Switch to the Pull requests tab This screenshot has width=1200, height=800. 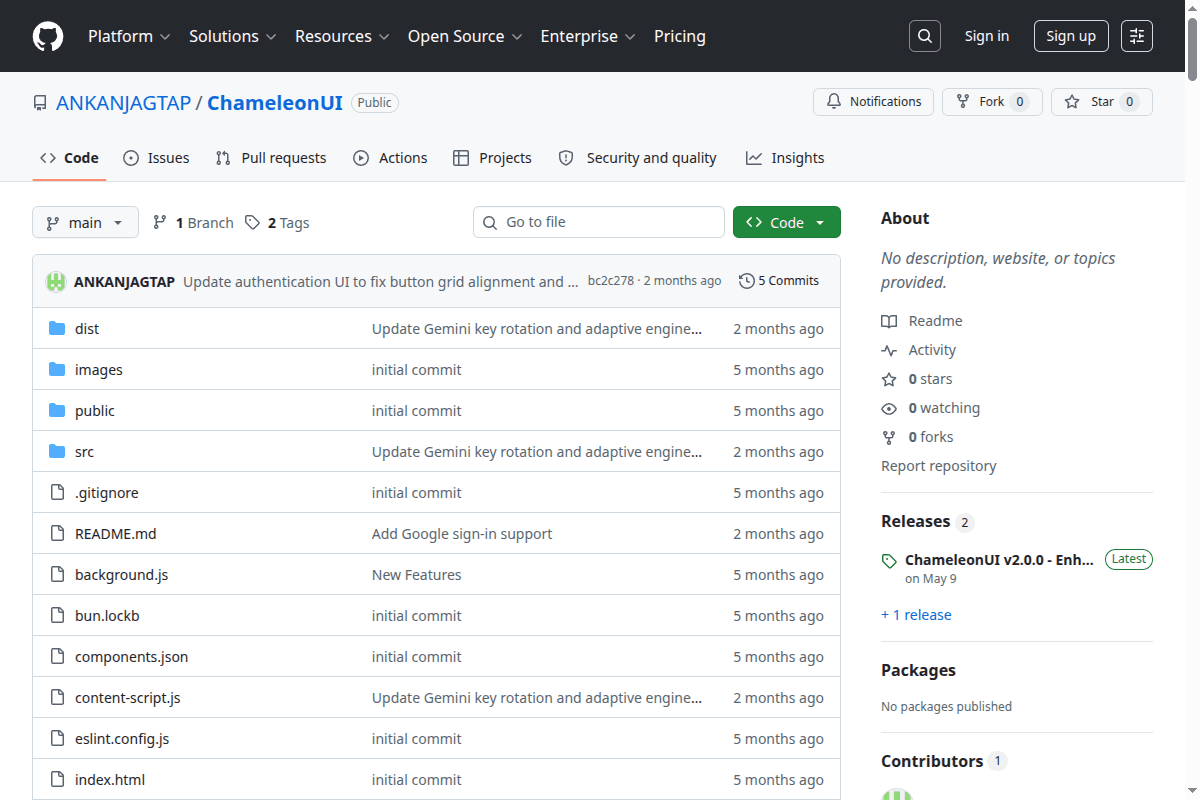(x=271, y=158)
